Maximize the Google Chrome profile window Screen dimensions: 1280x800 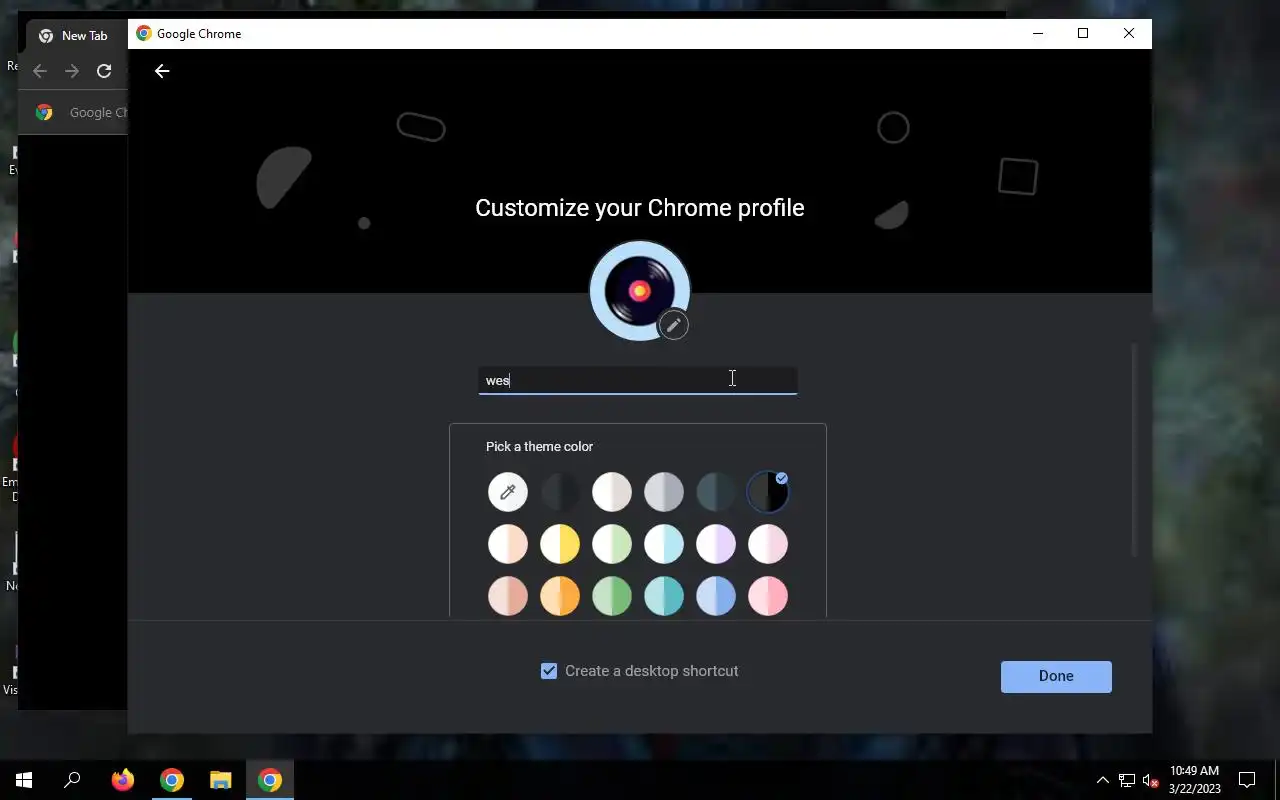pos(1083,33)
